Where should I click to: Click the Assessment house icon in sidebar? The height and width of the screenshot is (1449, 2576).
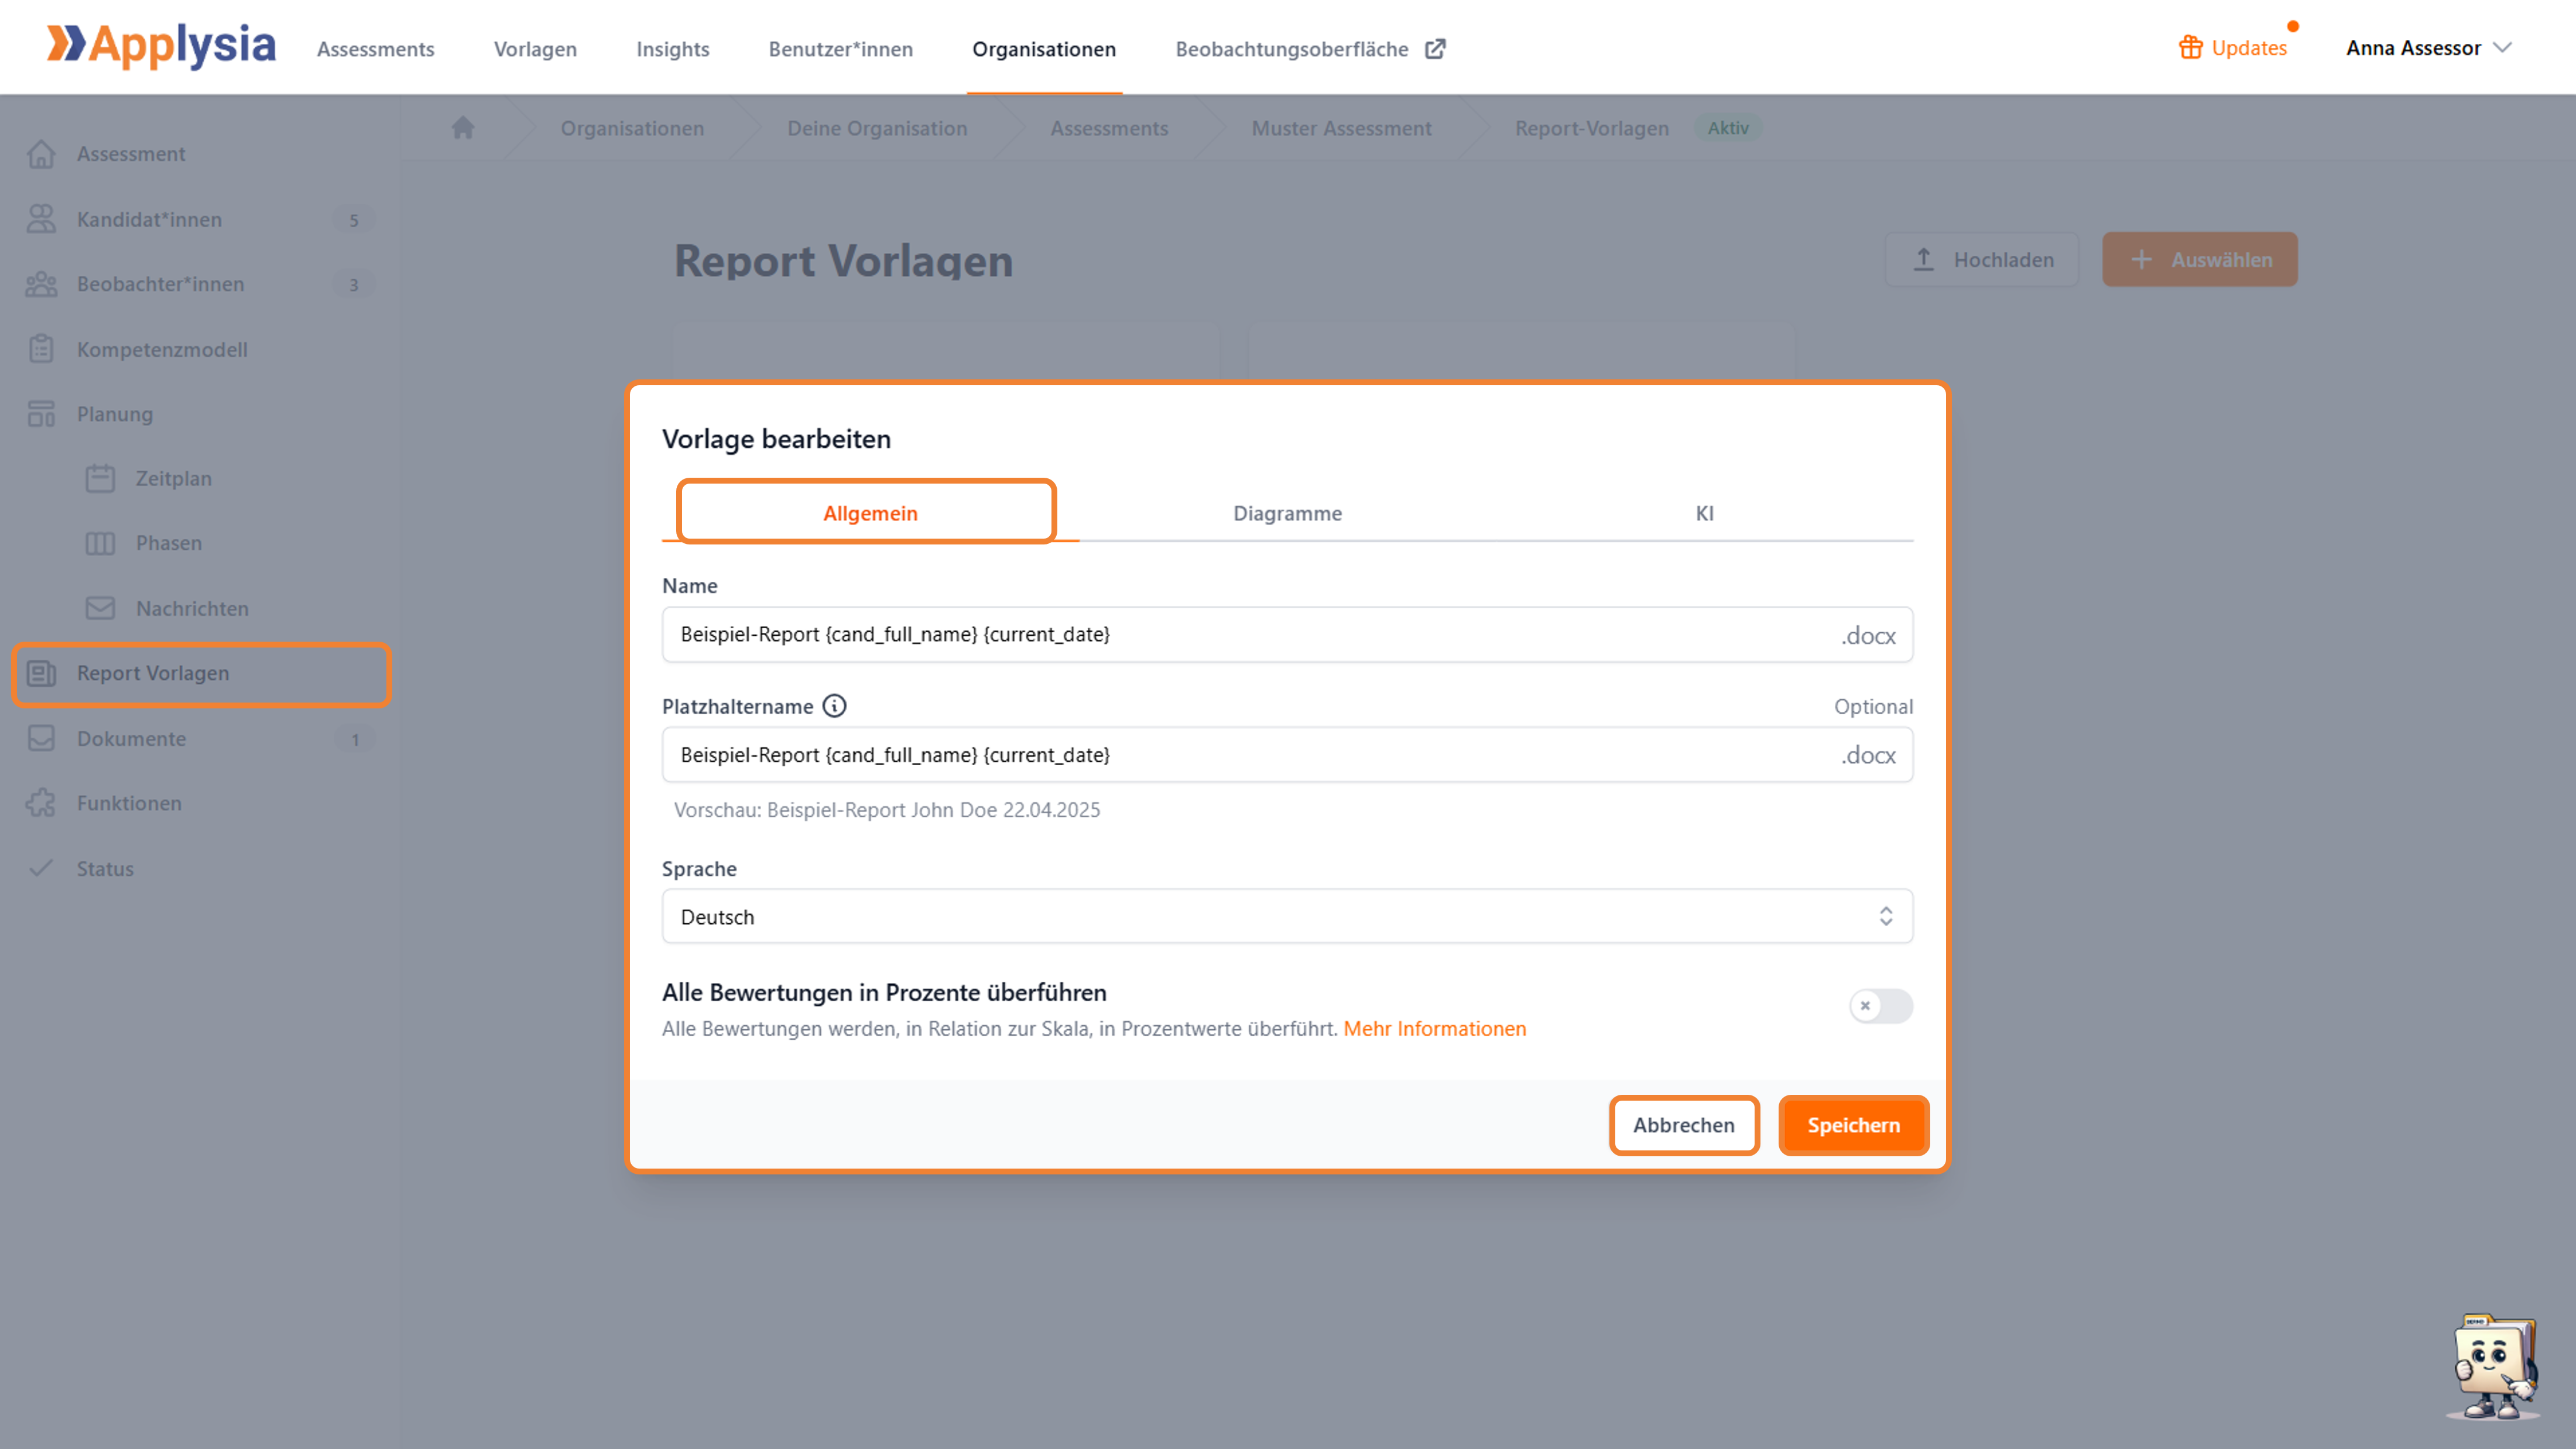[x=41, y=154]
